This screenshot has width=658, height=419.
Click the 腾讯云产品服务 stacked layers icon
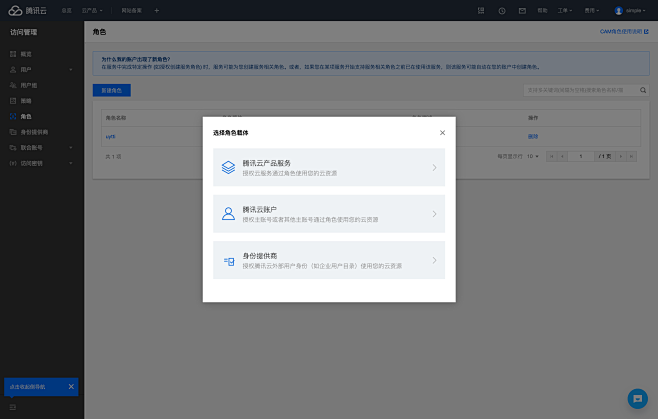tap(228, 167)
